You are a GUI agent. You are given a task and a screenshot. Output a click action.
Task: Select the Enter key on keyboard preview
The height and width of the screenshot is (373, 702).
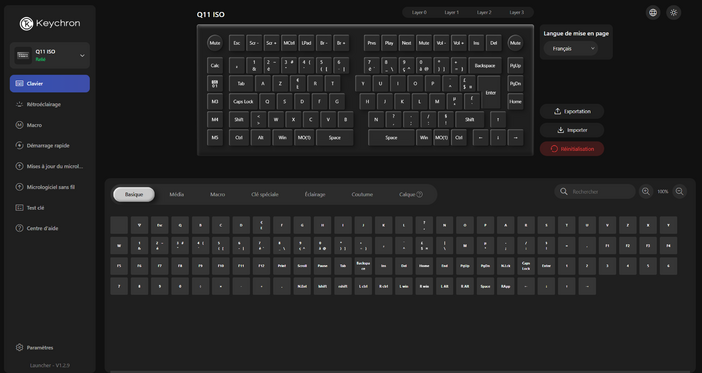tap(490, 92)
